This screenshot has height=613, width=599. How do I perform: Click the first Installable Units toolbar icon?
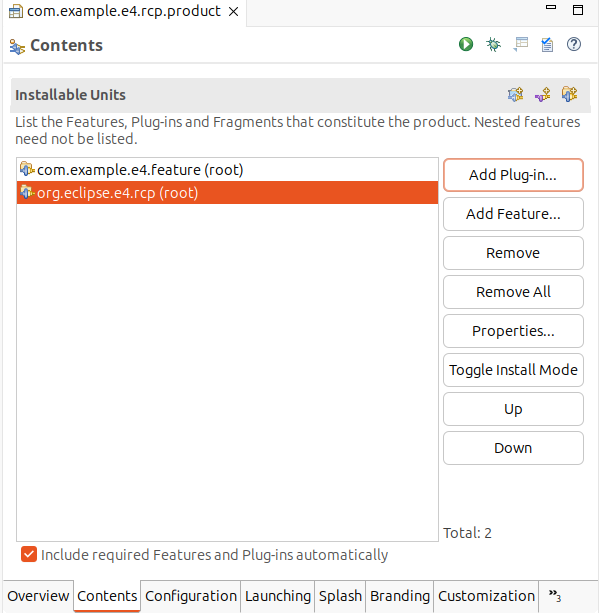coord(515,94)
